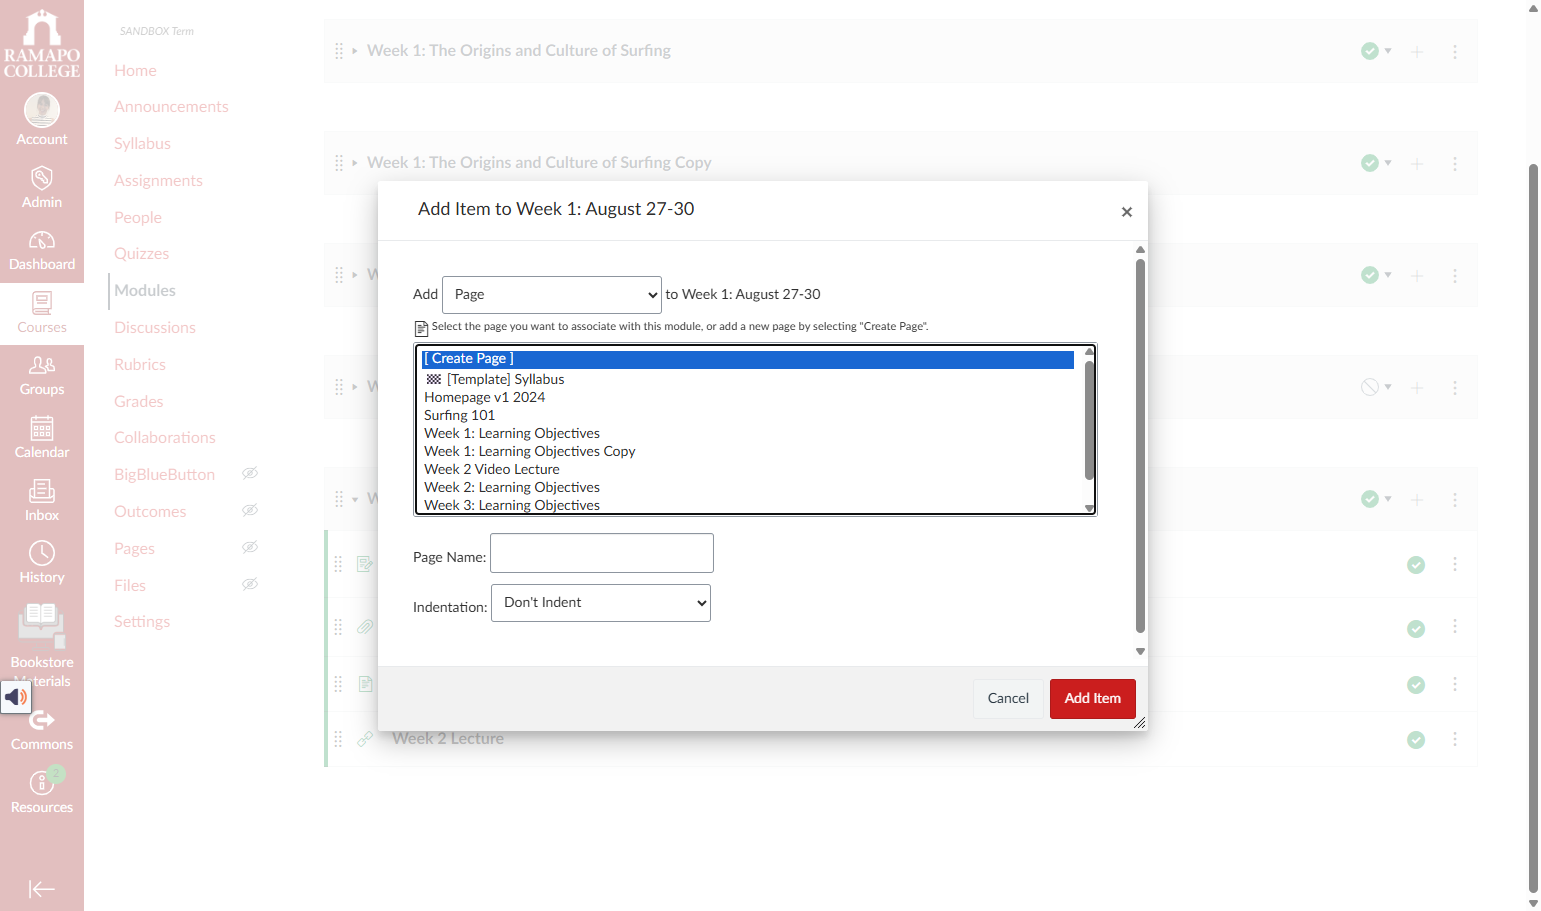Toggle published check for Week 2 Lecture item
The width and height of the screenshot is (1541, 911).
1416,740
